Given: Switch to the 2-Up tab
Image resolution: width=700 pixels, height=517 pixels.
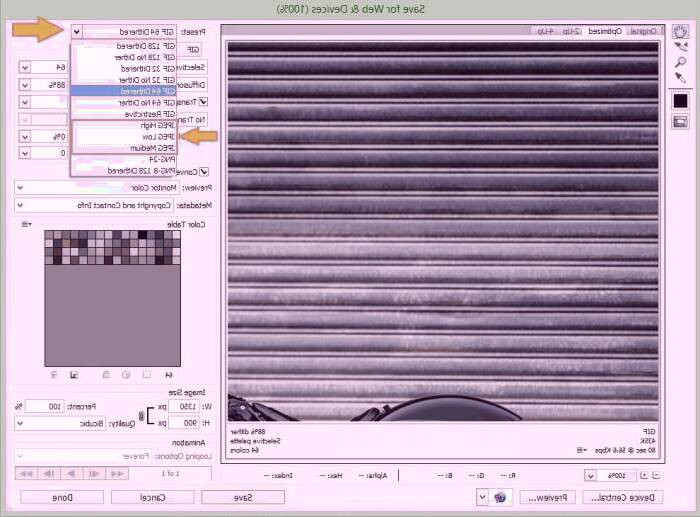Looking at the screenshot, I should (571, 31).
